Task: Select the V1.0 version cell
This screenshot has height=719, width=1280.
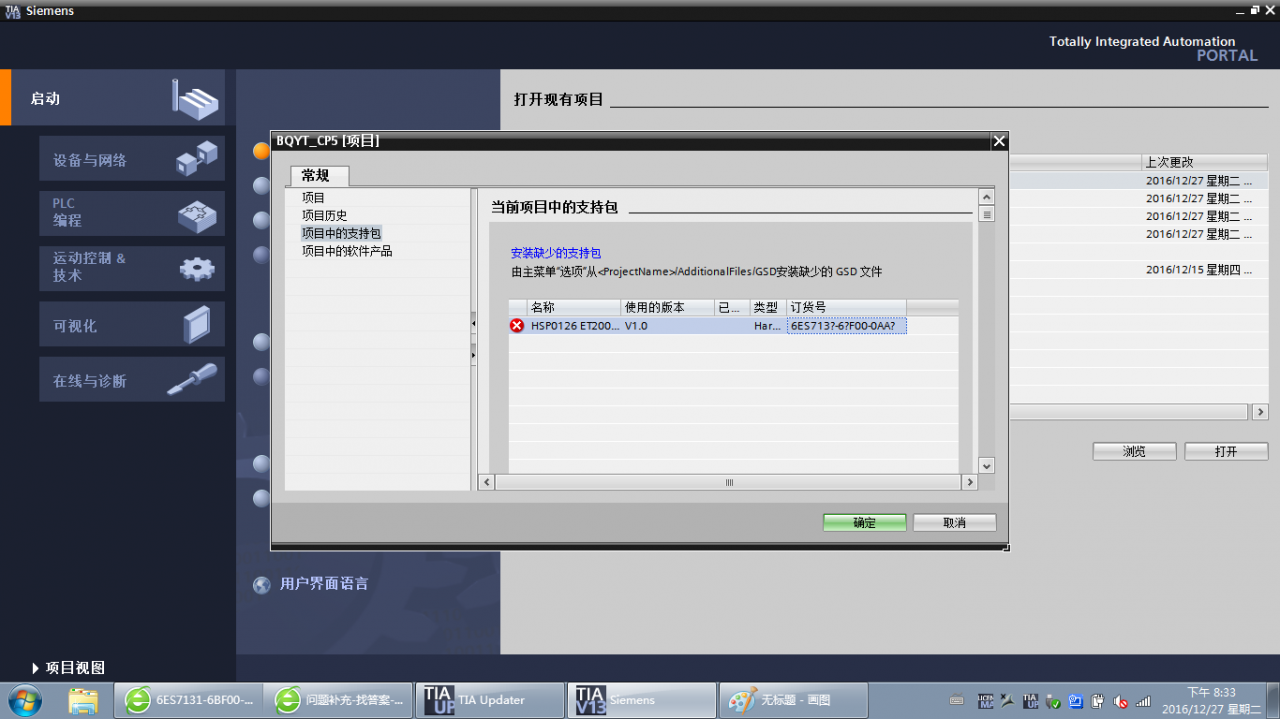Action: pyautogui.click(x=667, y=325)
